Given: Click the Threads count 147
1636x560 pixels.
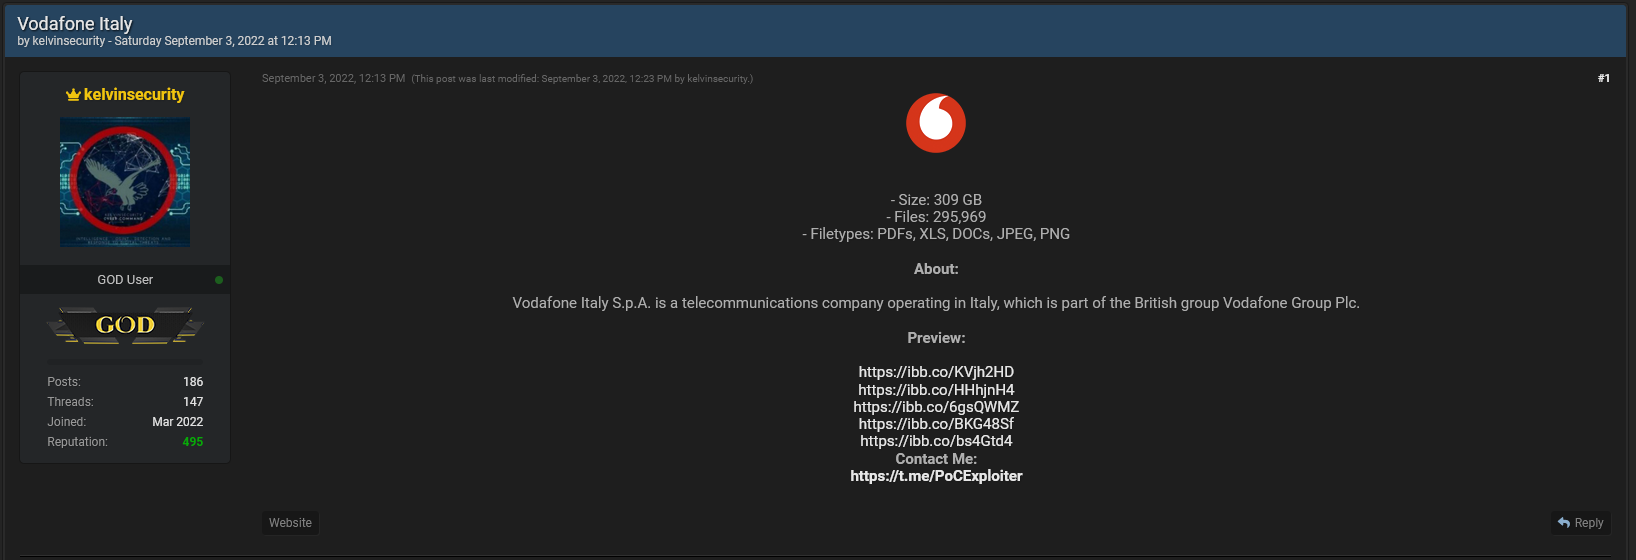Looking at the screenshot, I should (x=193, y=402).
